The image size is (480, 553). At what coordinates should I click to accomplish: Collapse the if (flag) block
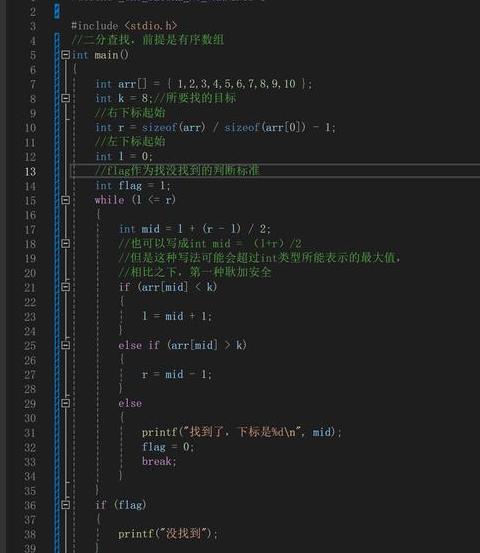(x=65, y=505)
